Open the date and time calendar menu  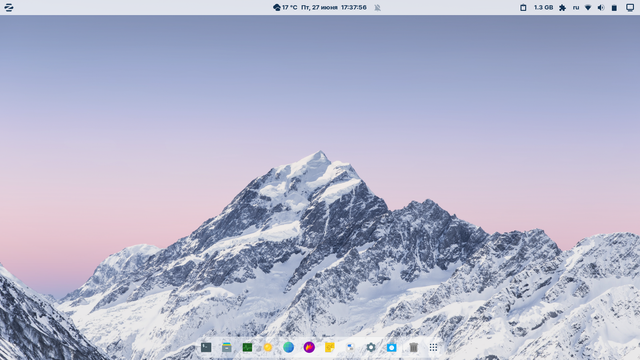click(x=334, y=7)
